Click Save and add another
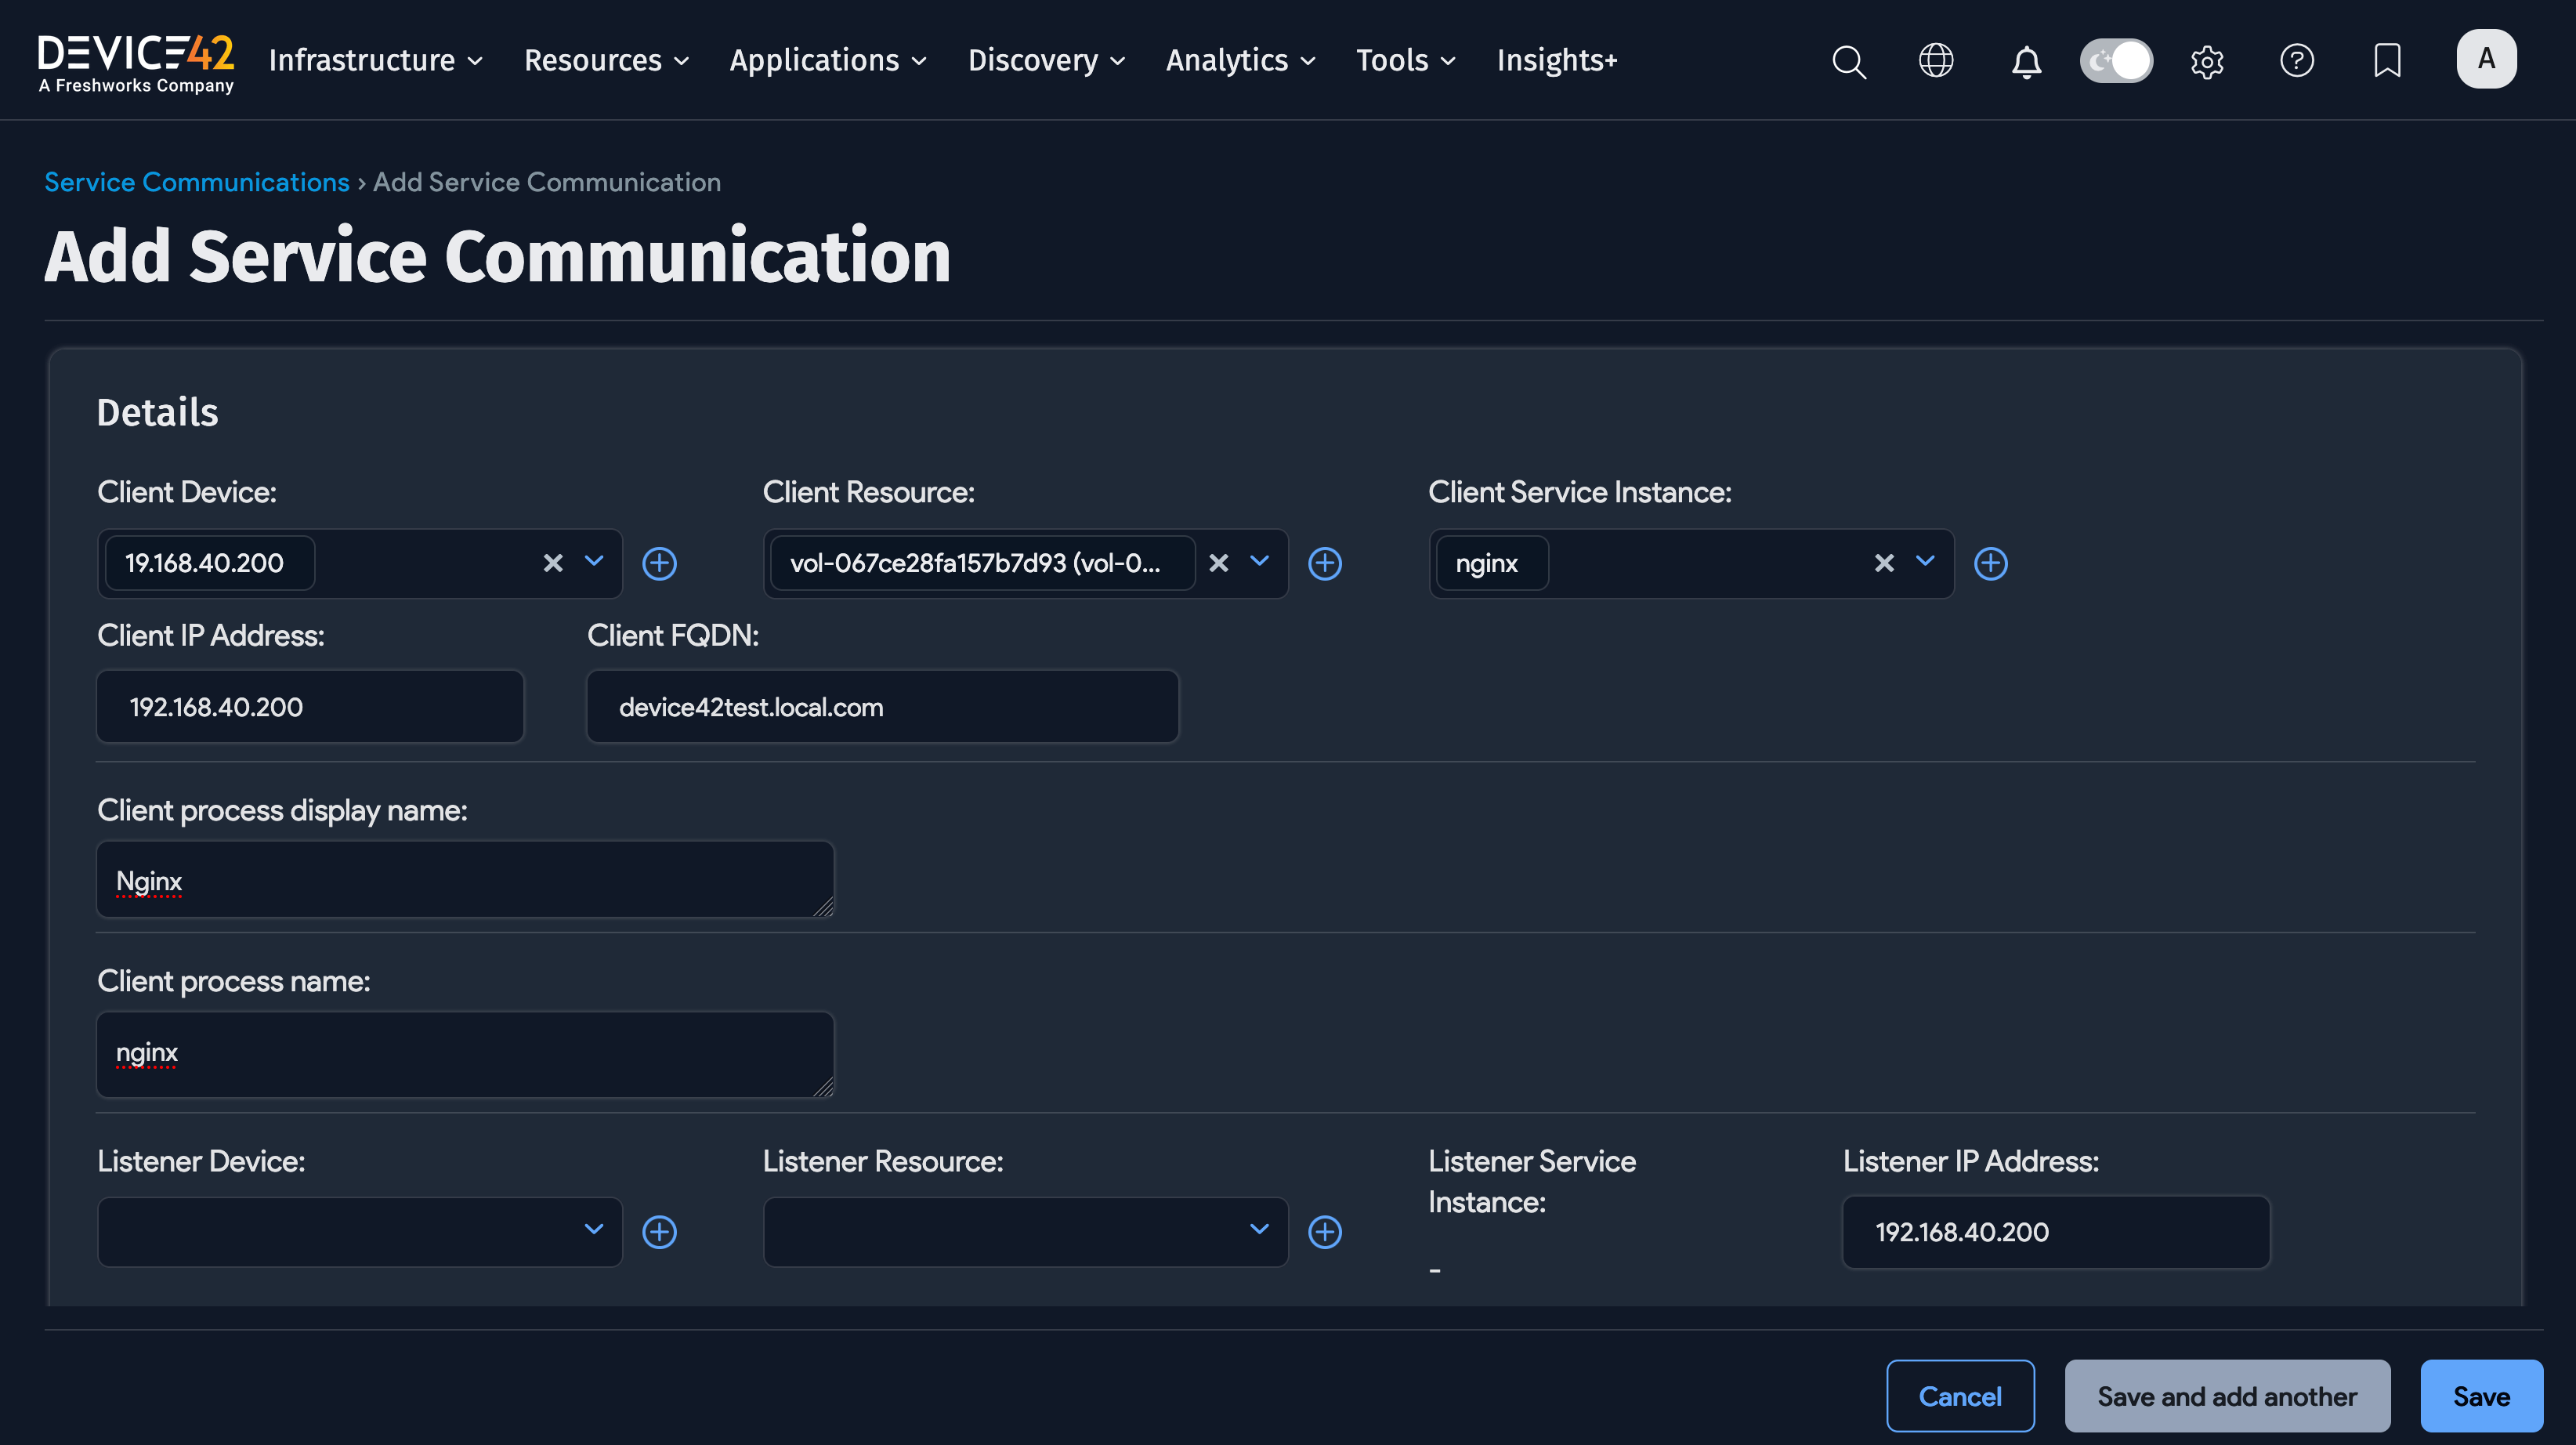The image size is (2576, 1445). 2227,1396
